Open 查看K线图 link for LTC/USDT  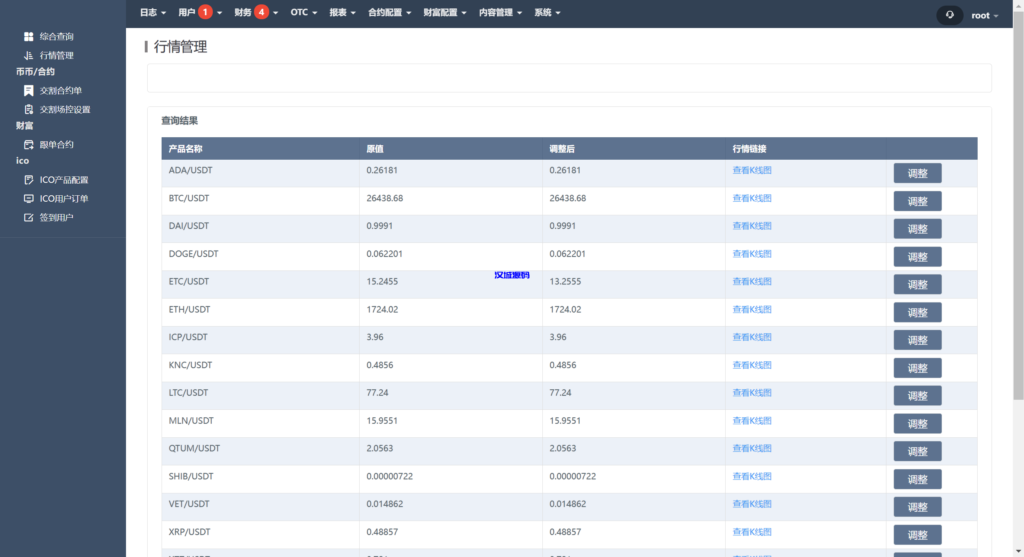tap(752, 393)
